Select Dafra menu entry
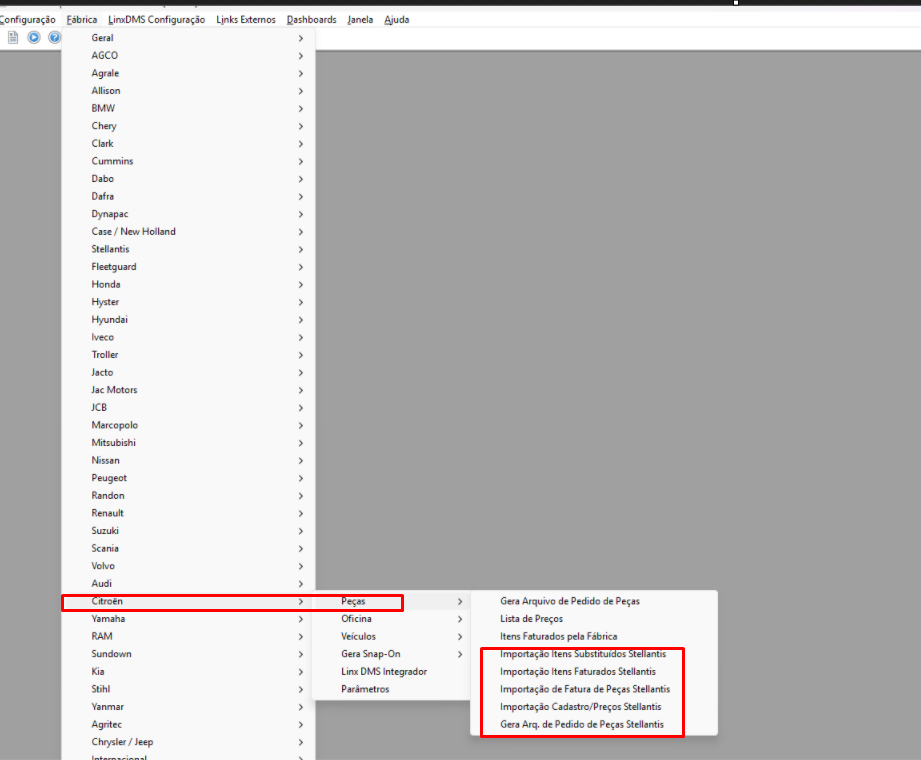The width and height of the screenshot is (921, 760). click(188, 196)
